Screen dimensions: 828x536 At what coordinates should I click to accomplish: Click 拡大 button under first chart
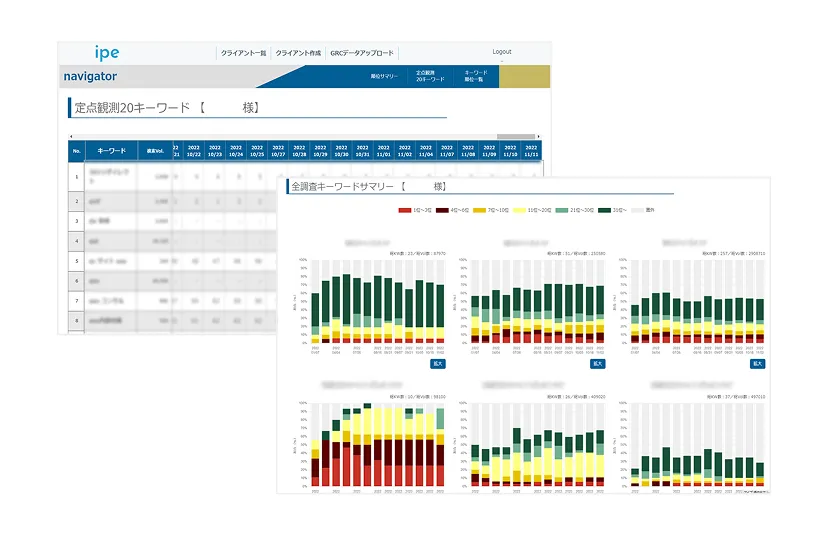(x=438, y=364)
